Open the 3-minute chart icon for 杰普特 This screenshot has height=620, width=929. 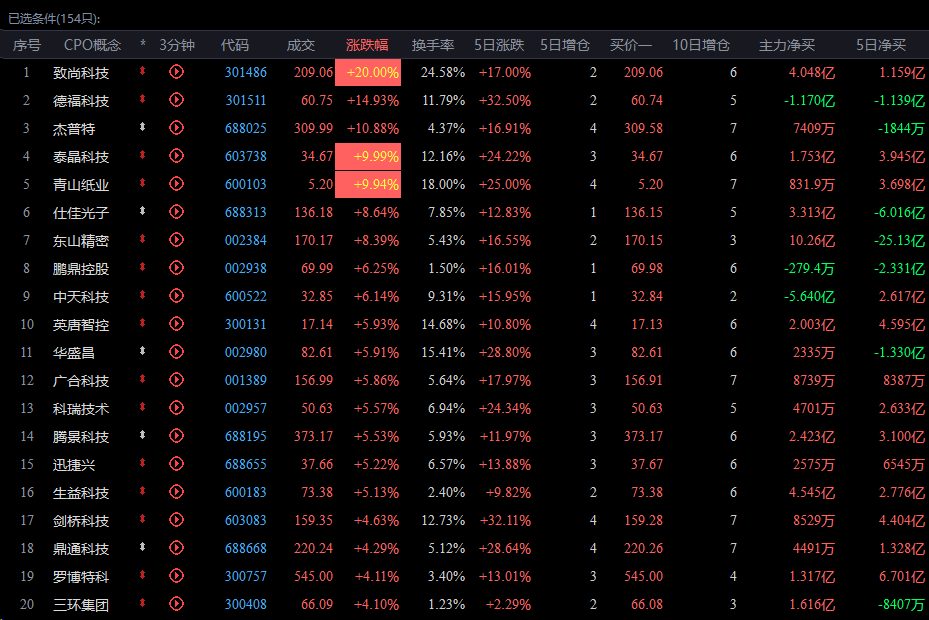[177, 128]
